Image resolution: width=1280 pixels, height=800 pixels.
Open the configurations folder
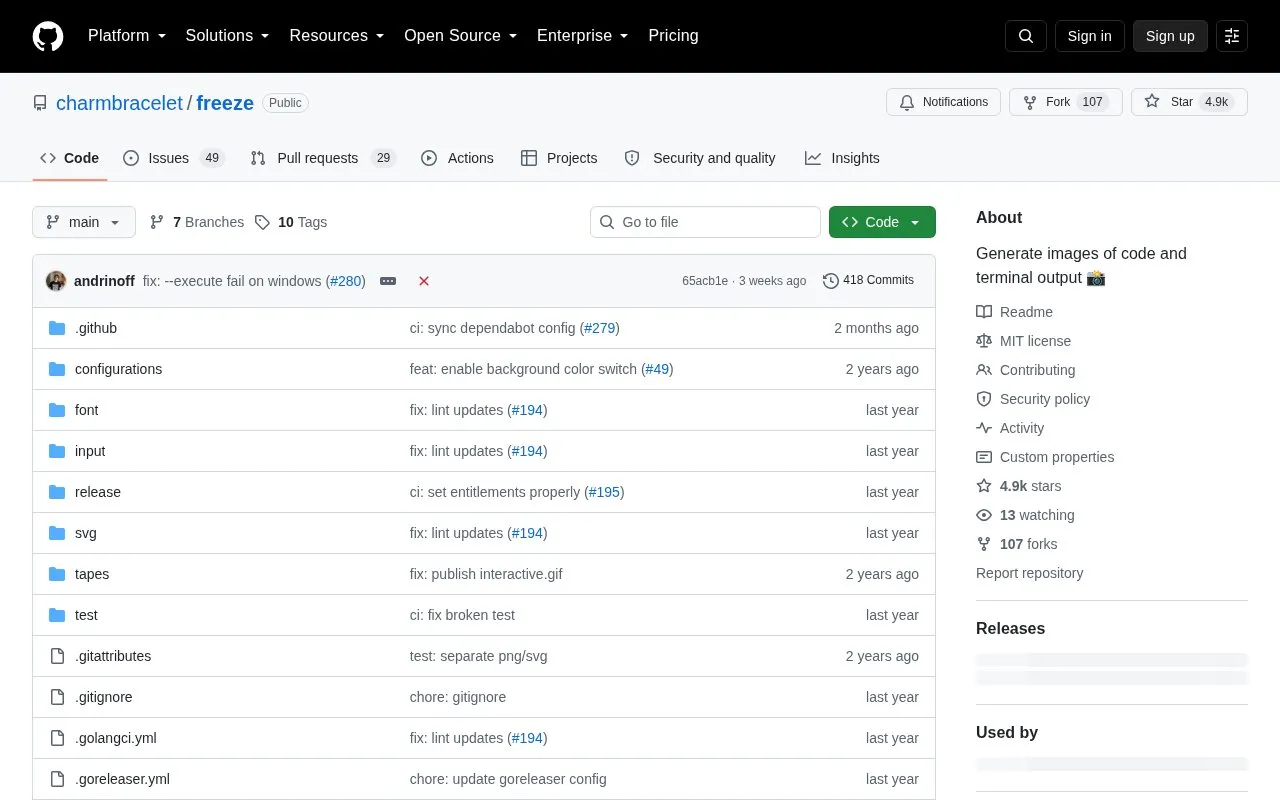tap(118, 369)
